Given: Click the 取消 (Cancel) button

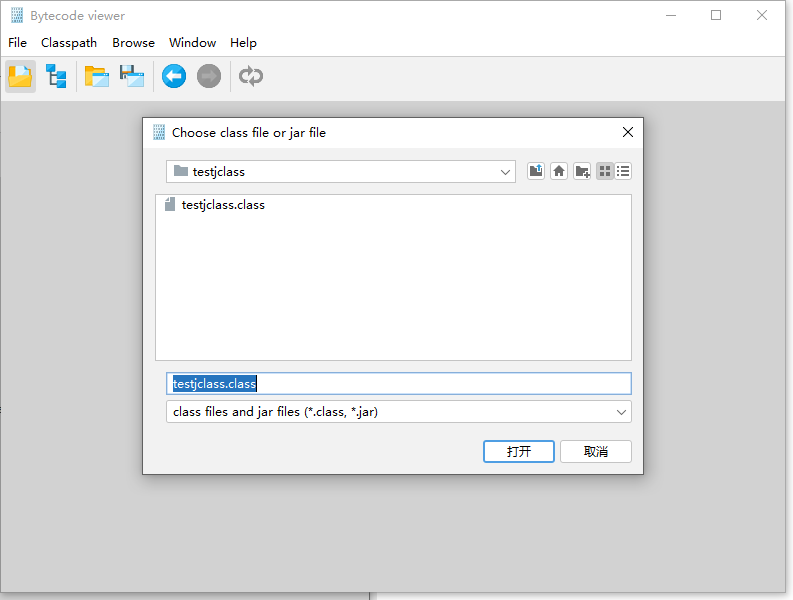Looking at the screenshot, I should tap(596, 451).
